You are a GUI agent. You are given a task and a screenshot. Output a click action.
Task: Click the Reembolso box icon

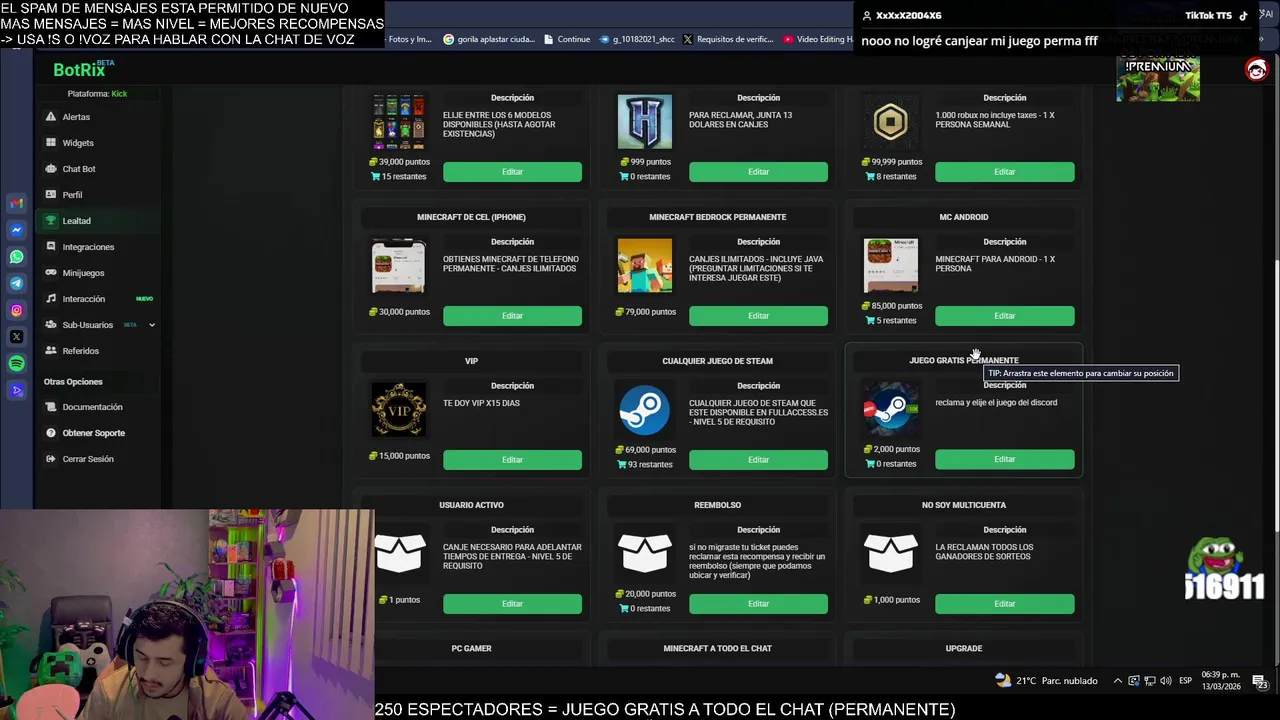[x=644, y=552]
